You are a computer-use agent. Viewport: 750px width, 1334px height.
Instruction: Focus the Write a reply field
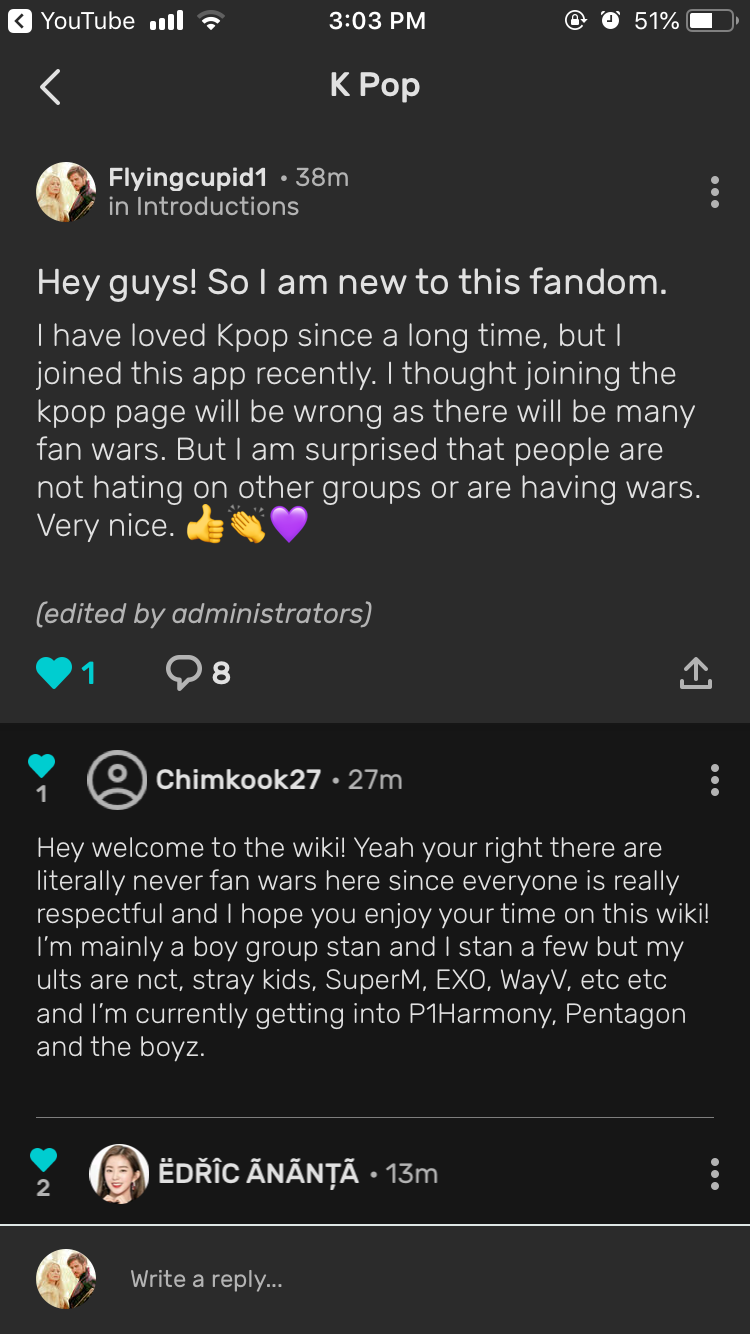coord(400,1279)
